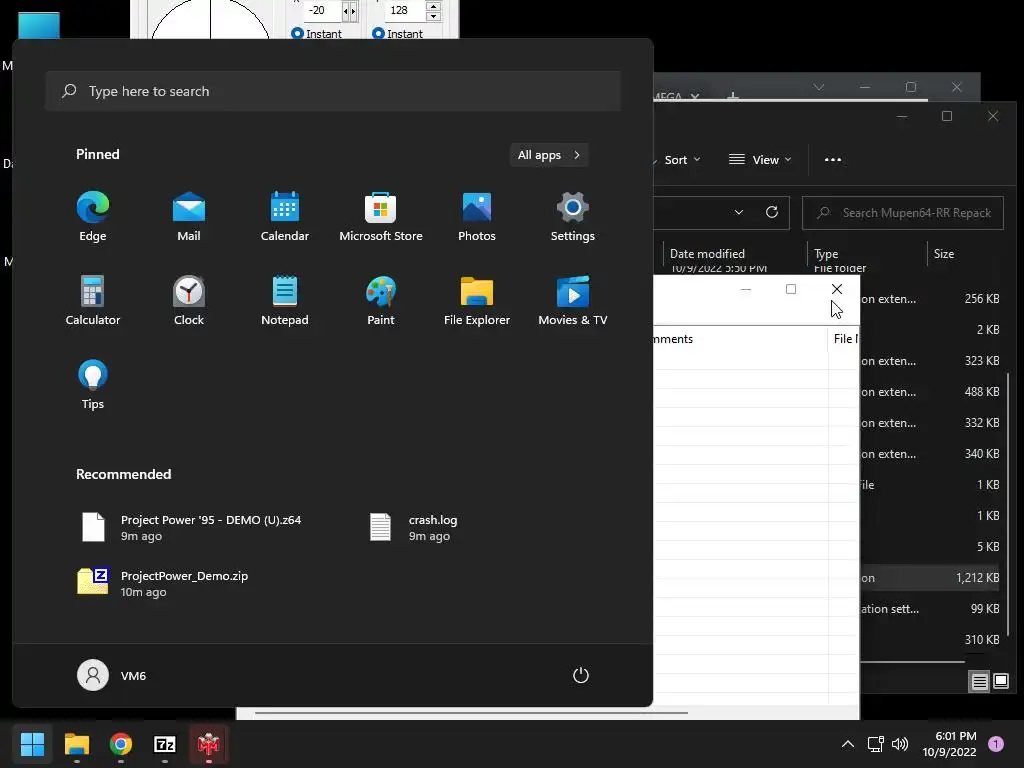Open the Clock pinned app
This screenshot has height=768, width=1024.
pyautogui.click(x=189, y=301)
